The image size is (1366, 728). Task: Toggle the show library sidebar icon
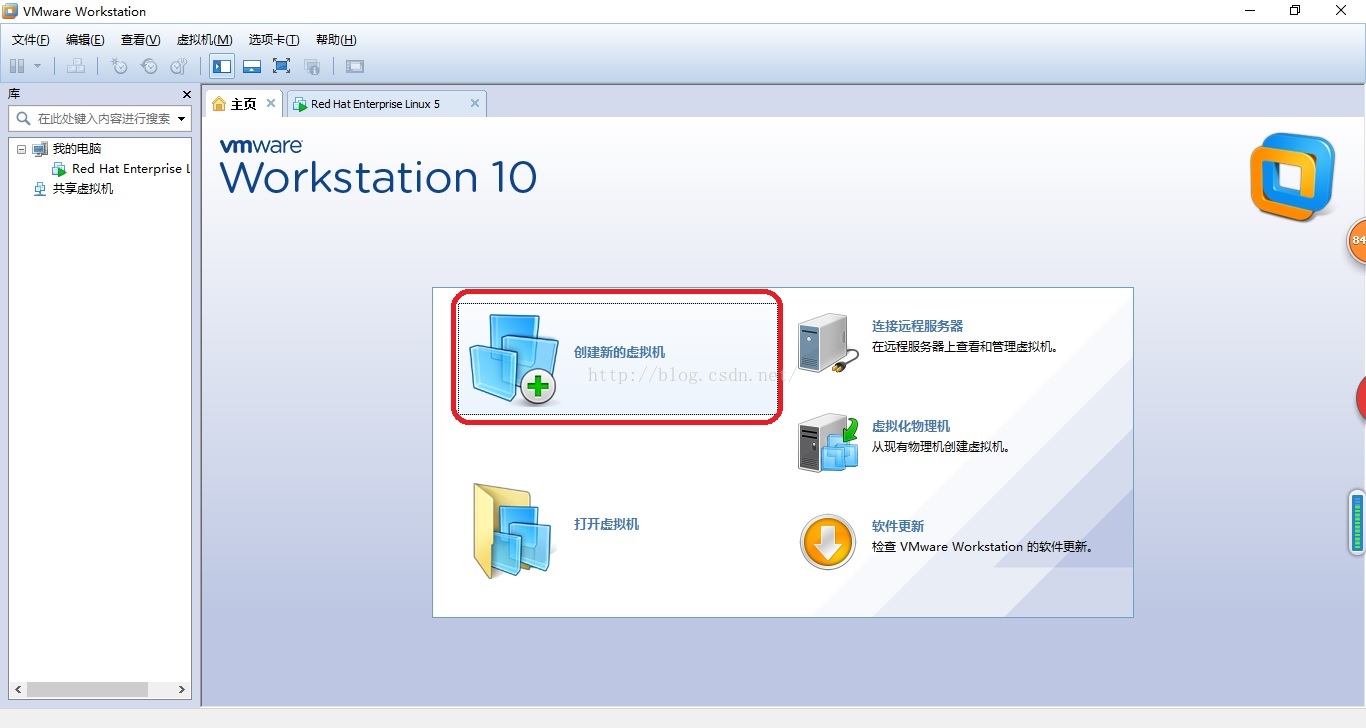tap(222, 66)
